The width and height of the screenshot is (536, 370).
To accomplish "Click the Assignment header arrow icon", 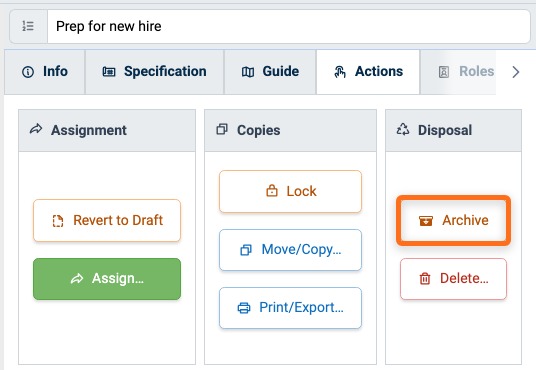I will coord(36,129).
